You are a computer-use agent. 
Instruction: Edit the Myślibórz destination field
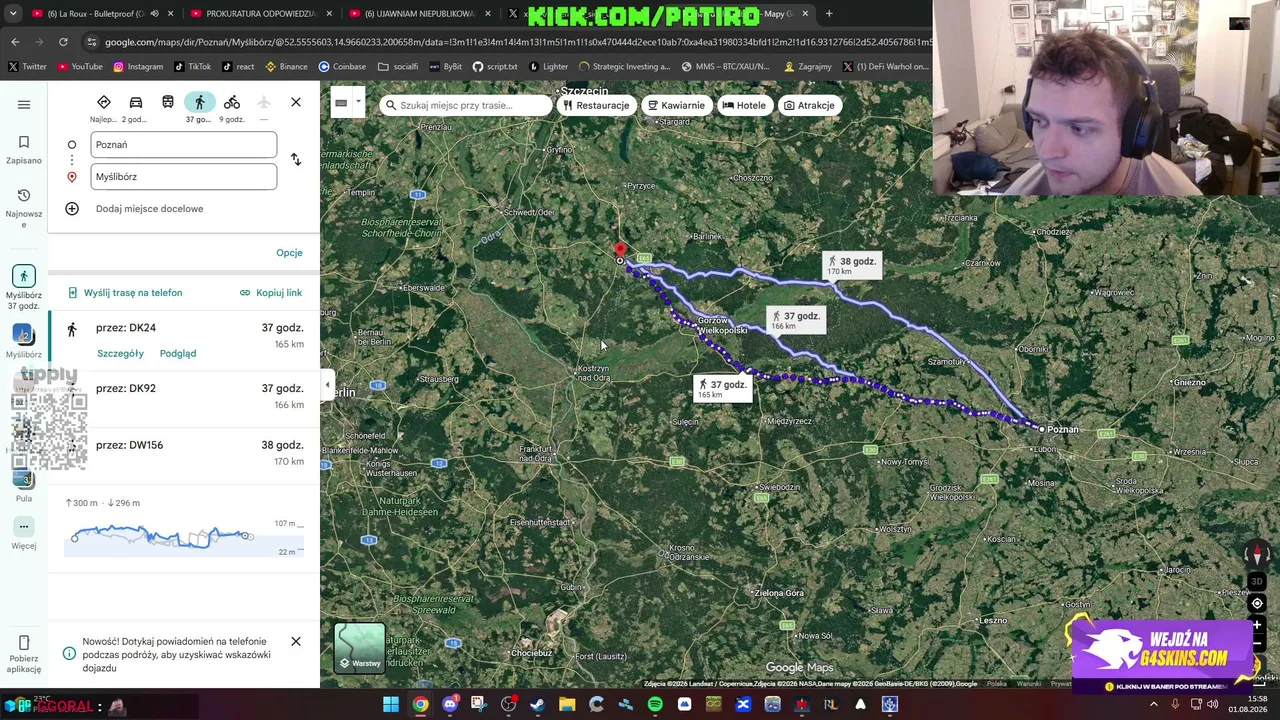click(x=184, y=177)
